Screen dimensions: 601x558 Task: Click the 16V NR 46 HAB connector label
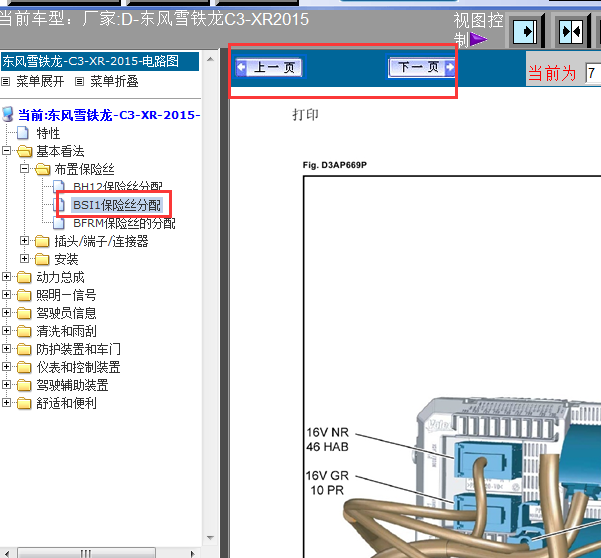coord(327,439)
